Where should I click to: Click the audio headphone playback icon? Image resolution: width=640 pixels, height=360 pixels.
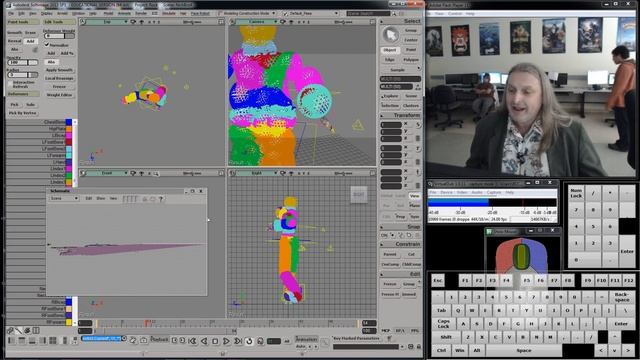click(260, 341)
